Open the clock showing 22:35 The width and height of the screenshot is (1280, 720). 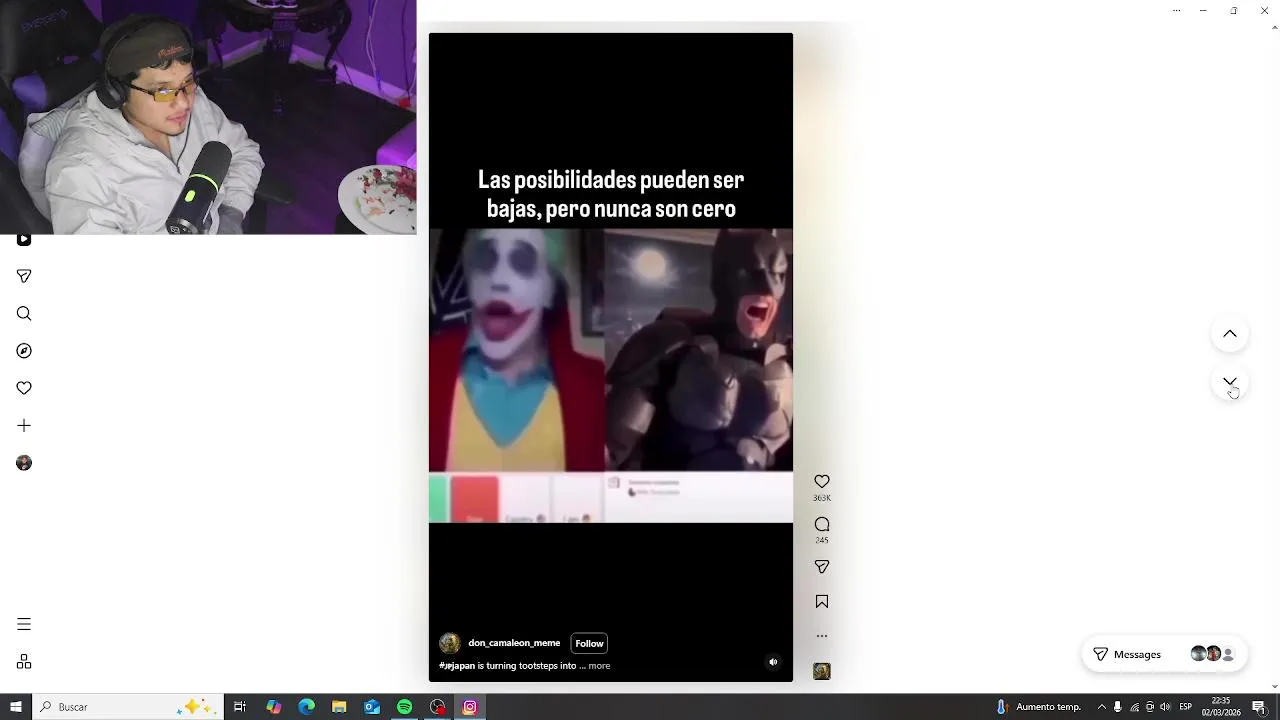pyautogui.click(x=1221, y=707)
